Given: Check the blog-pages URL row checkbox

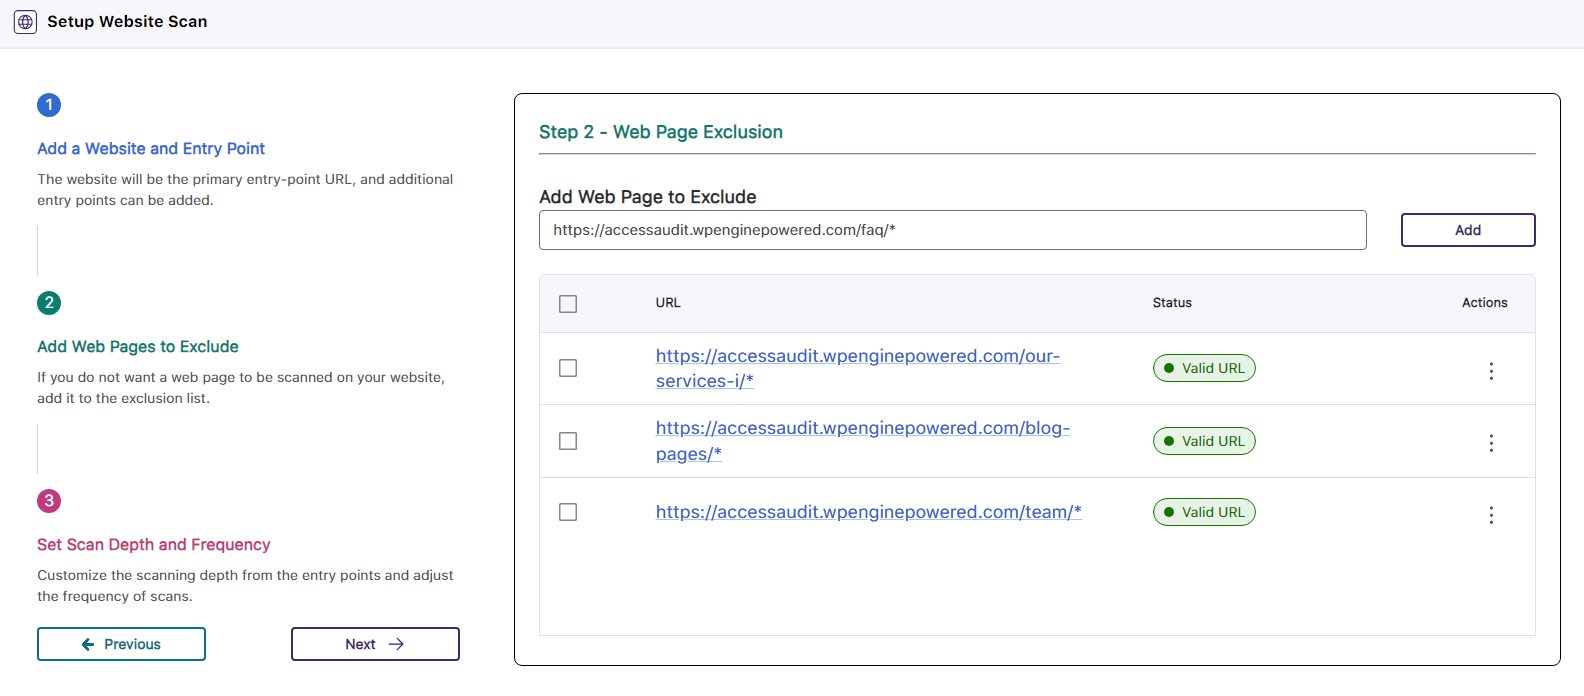Looking at the screenshot, I should coord(568,441).
